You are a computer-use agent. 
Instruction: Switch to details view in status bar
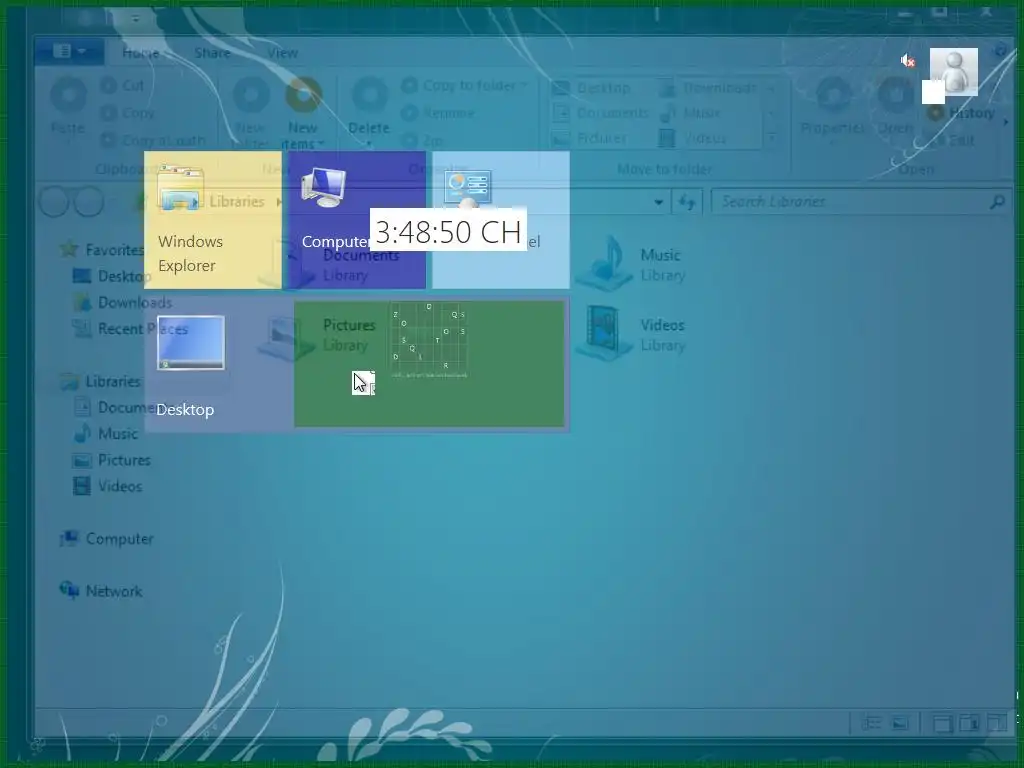[x=870, y=723]
